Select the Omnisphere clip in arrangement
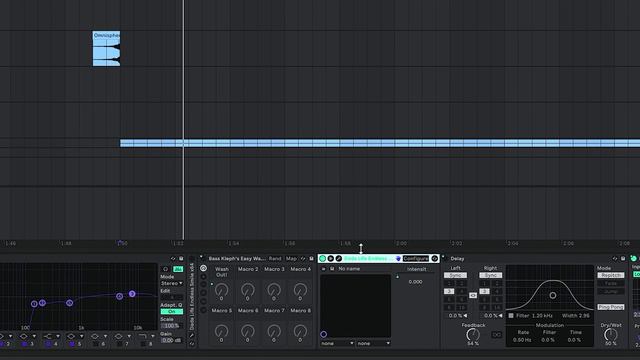This screenshot has height=360, width=640. (106, 49)
